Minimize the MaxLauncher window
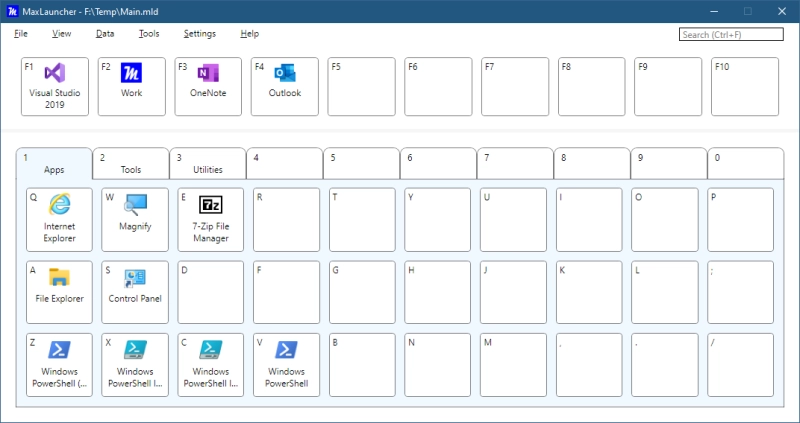The width and height of the screenshot is (800, 423). (x=714, y=11)
